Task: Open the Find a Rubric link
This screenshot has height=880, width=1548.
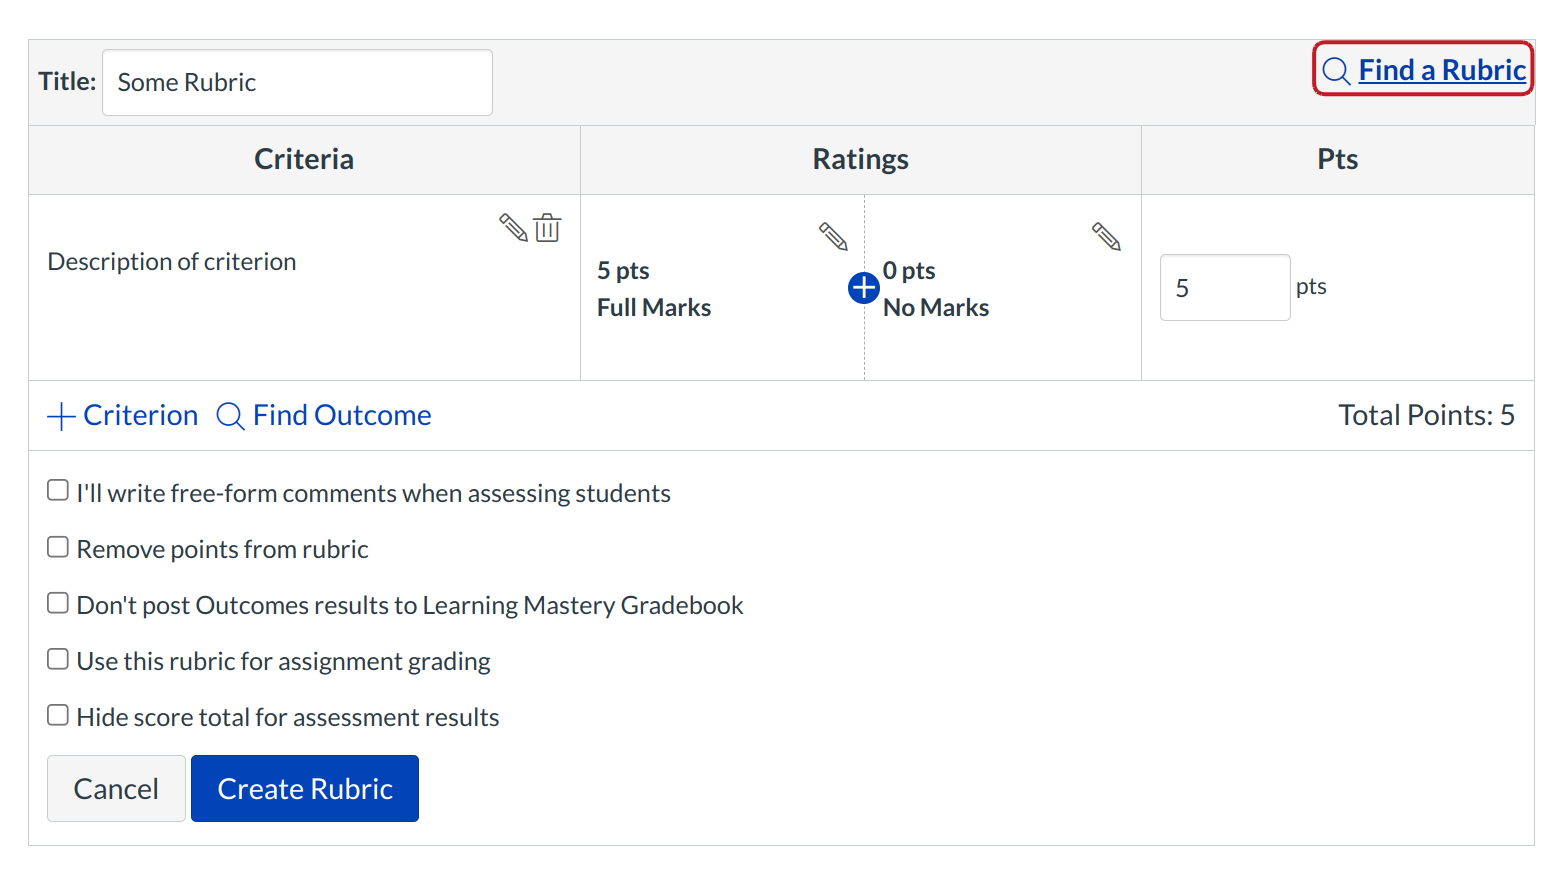Action: [x=1441, y=70]
